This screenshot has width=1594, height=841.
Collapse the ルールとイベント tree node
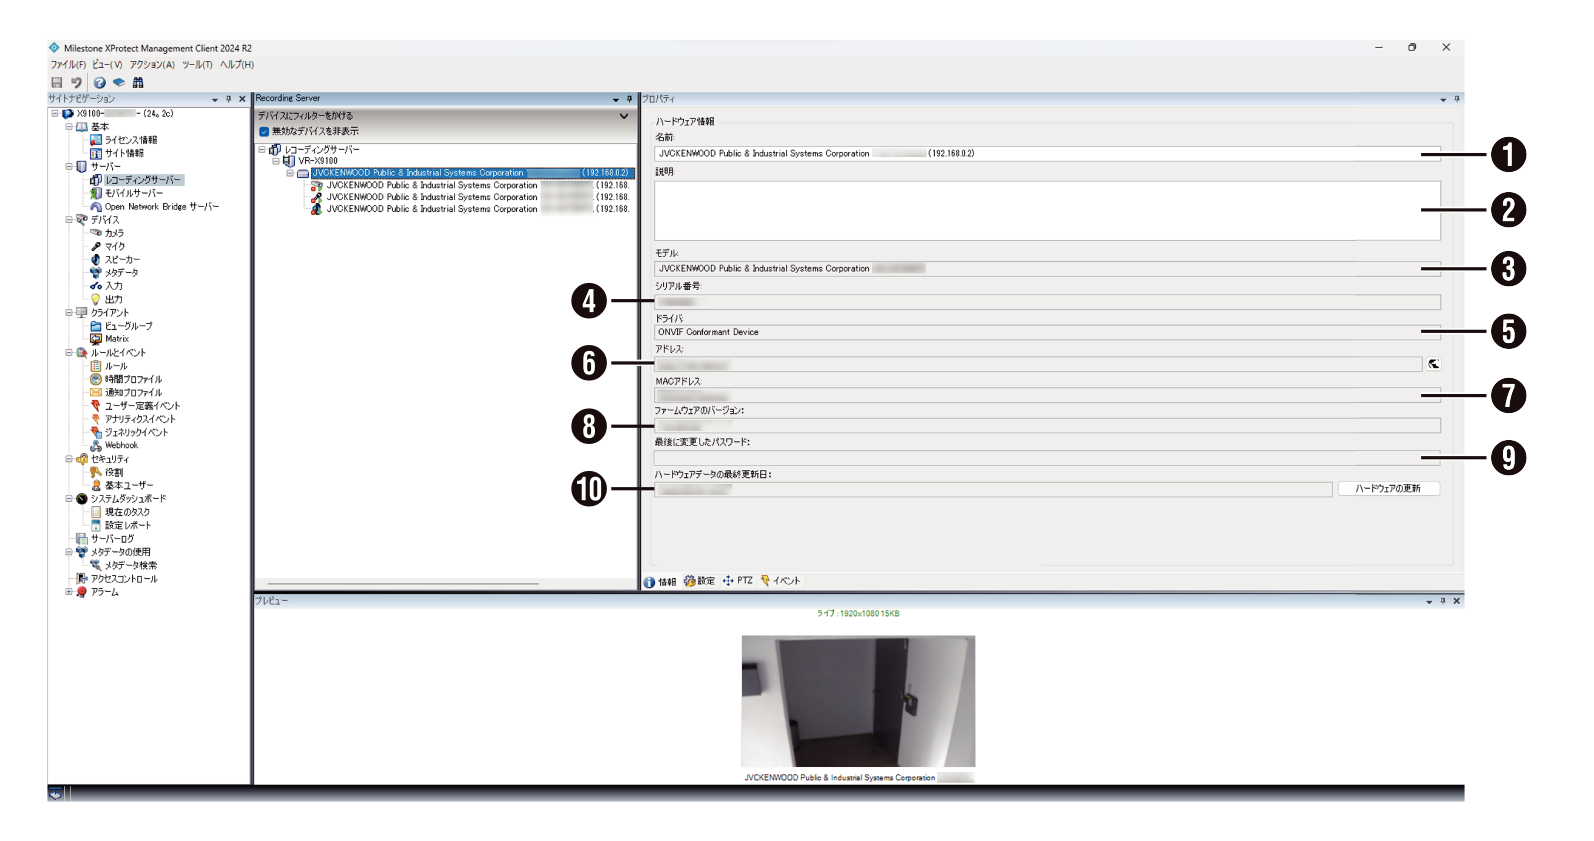pos(69,352)
